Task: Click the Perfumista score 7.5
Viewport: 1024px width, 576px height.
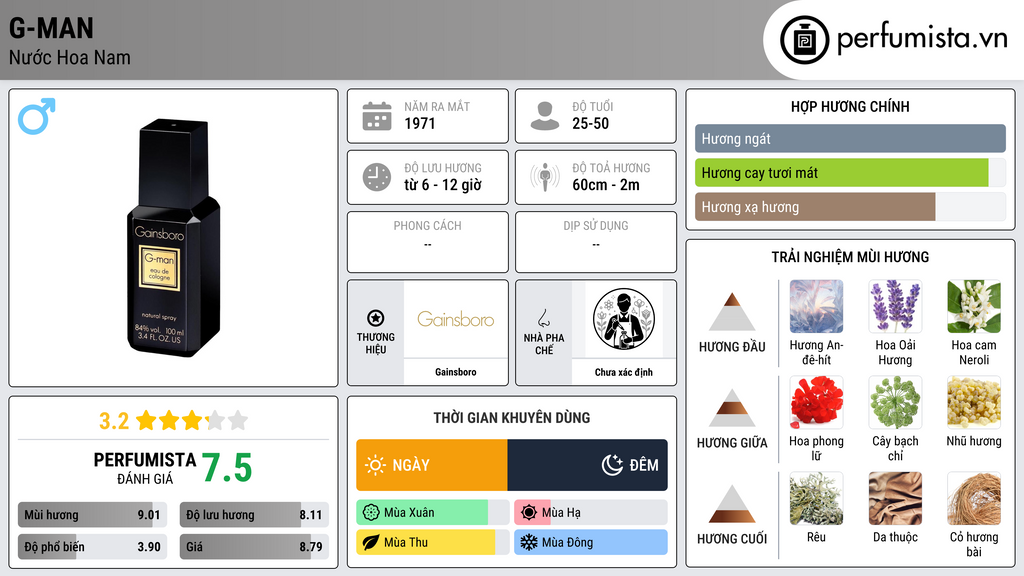Action: point(227,468)
